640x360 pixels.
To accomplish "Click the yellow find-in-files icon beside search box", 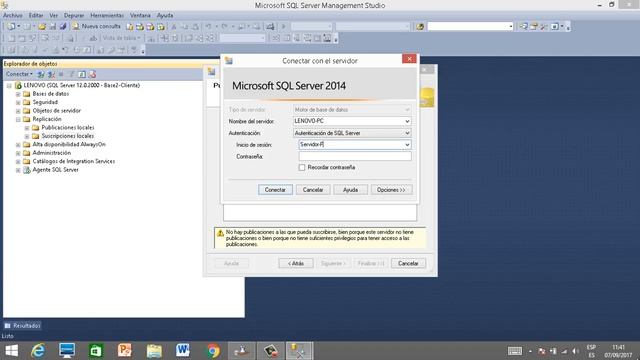I will pyautogui.click(x=420, y=27).
